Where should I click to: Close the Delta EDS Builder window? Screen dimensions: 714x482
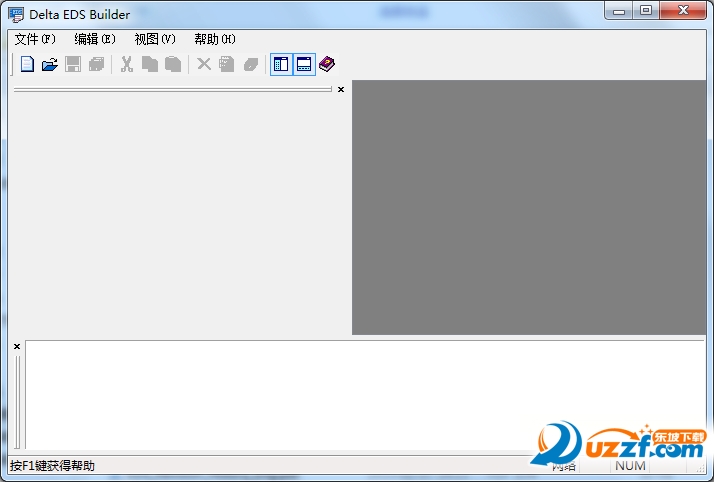[x=683, y=11]
